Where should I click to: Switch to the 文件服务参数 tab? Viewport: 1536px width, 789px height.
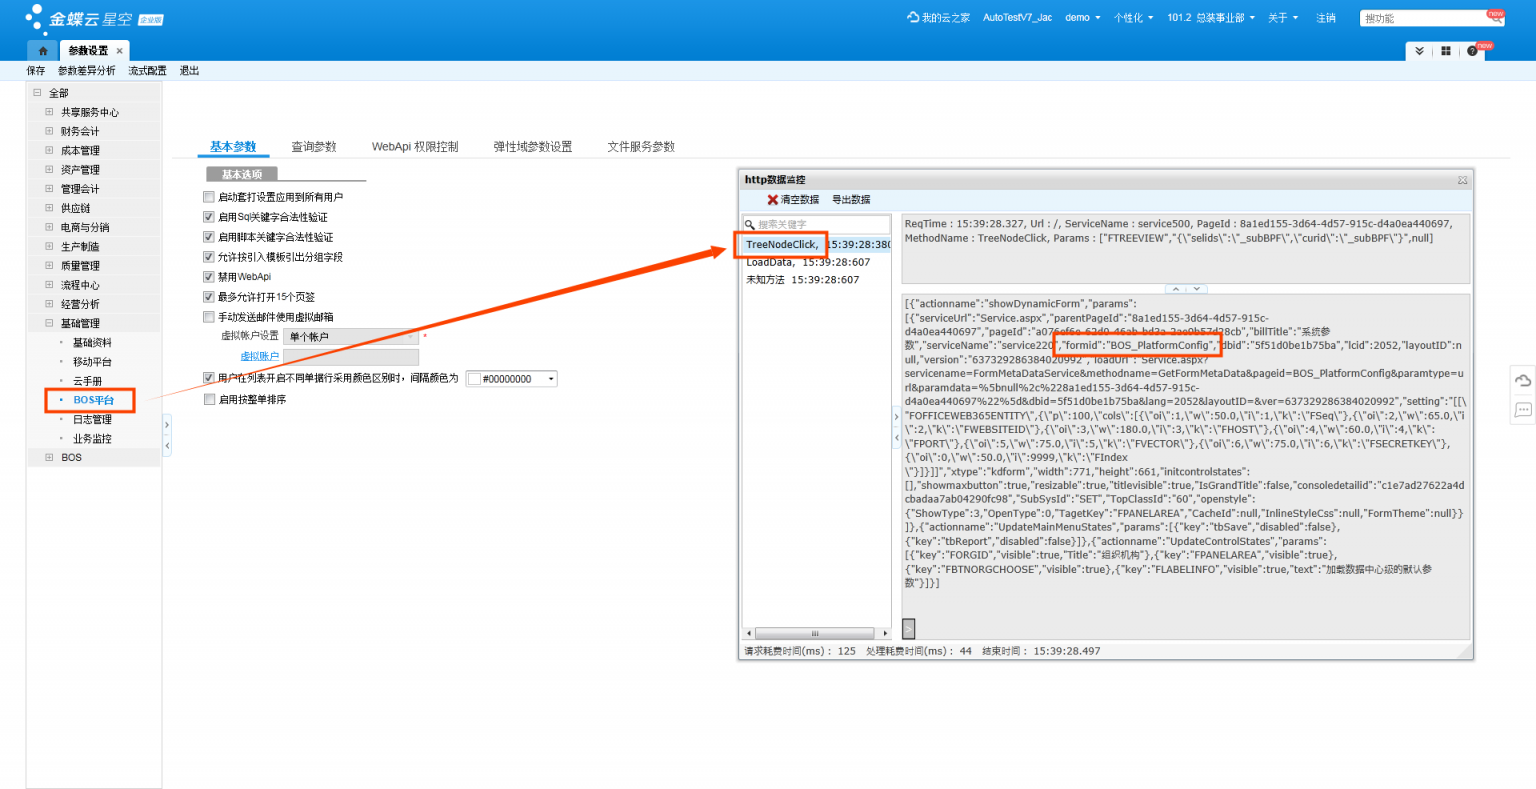[640, 147]
